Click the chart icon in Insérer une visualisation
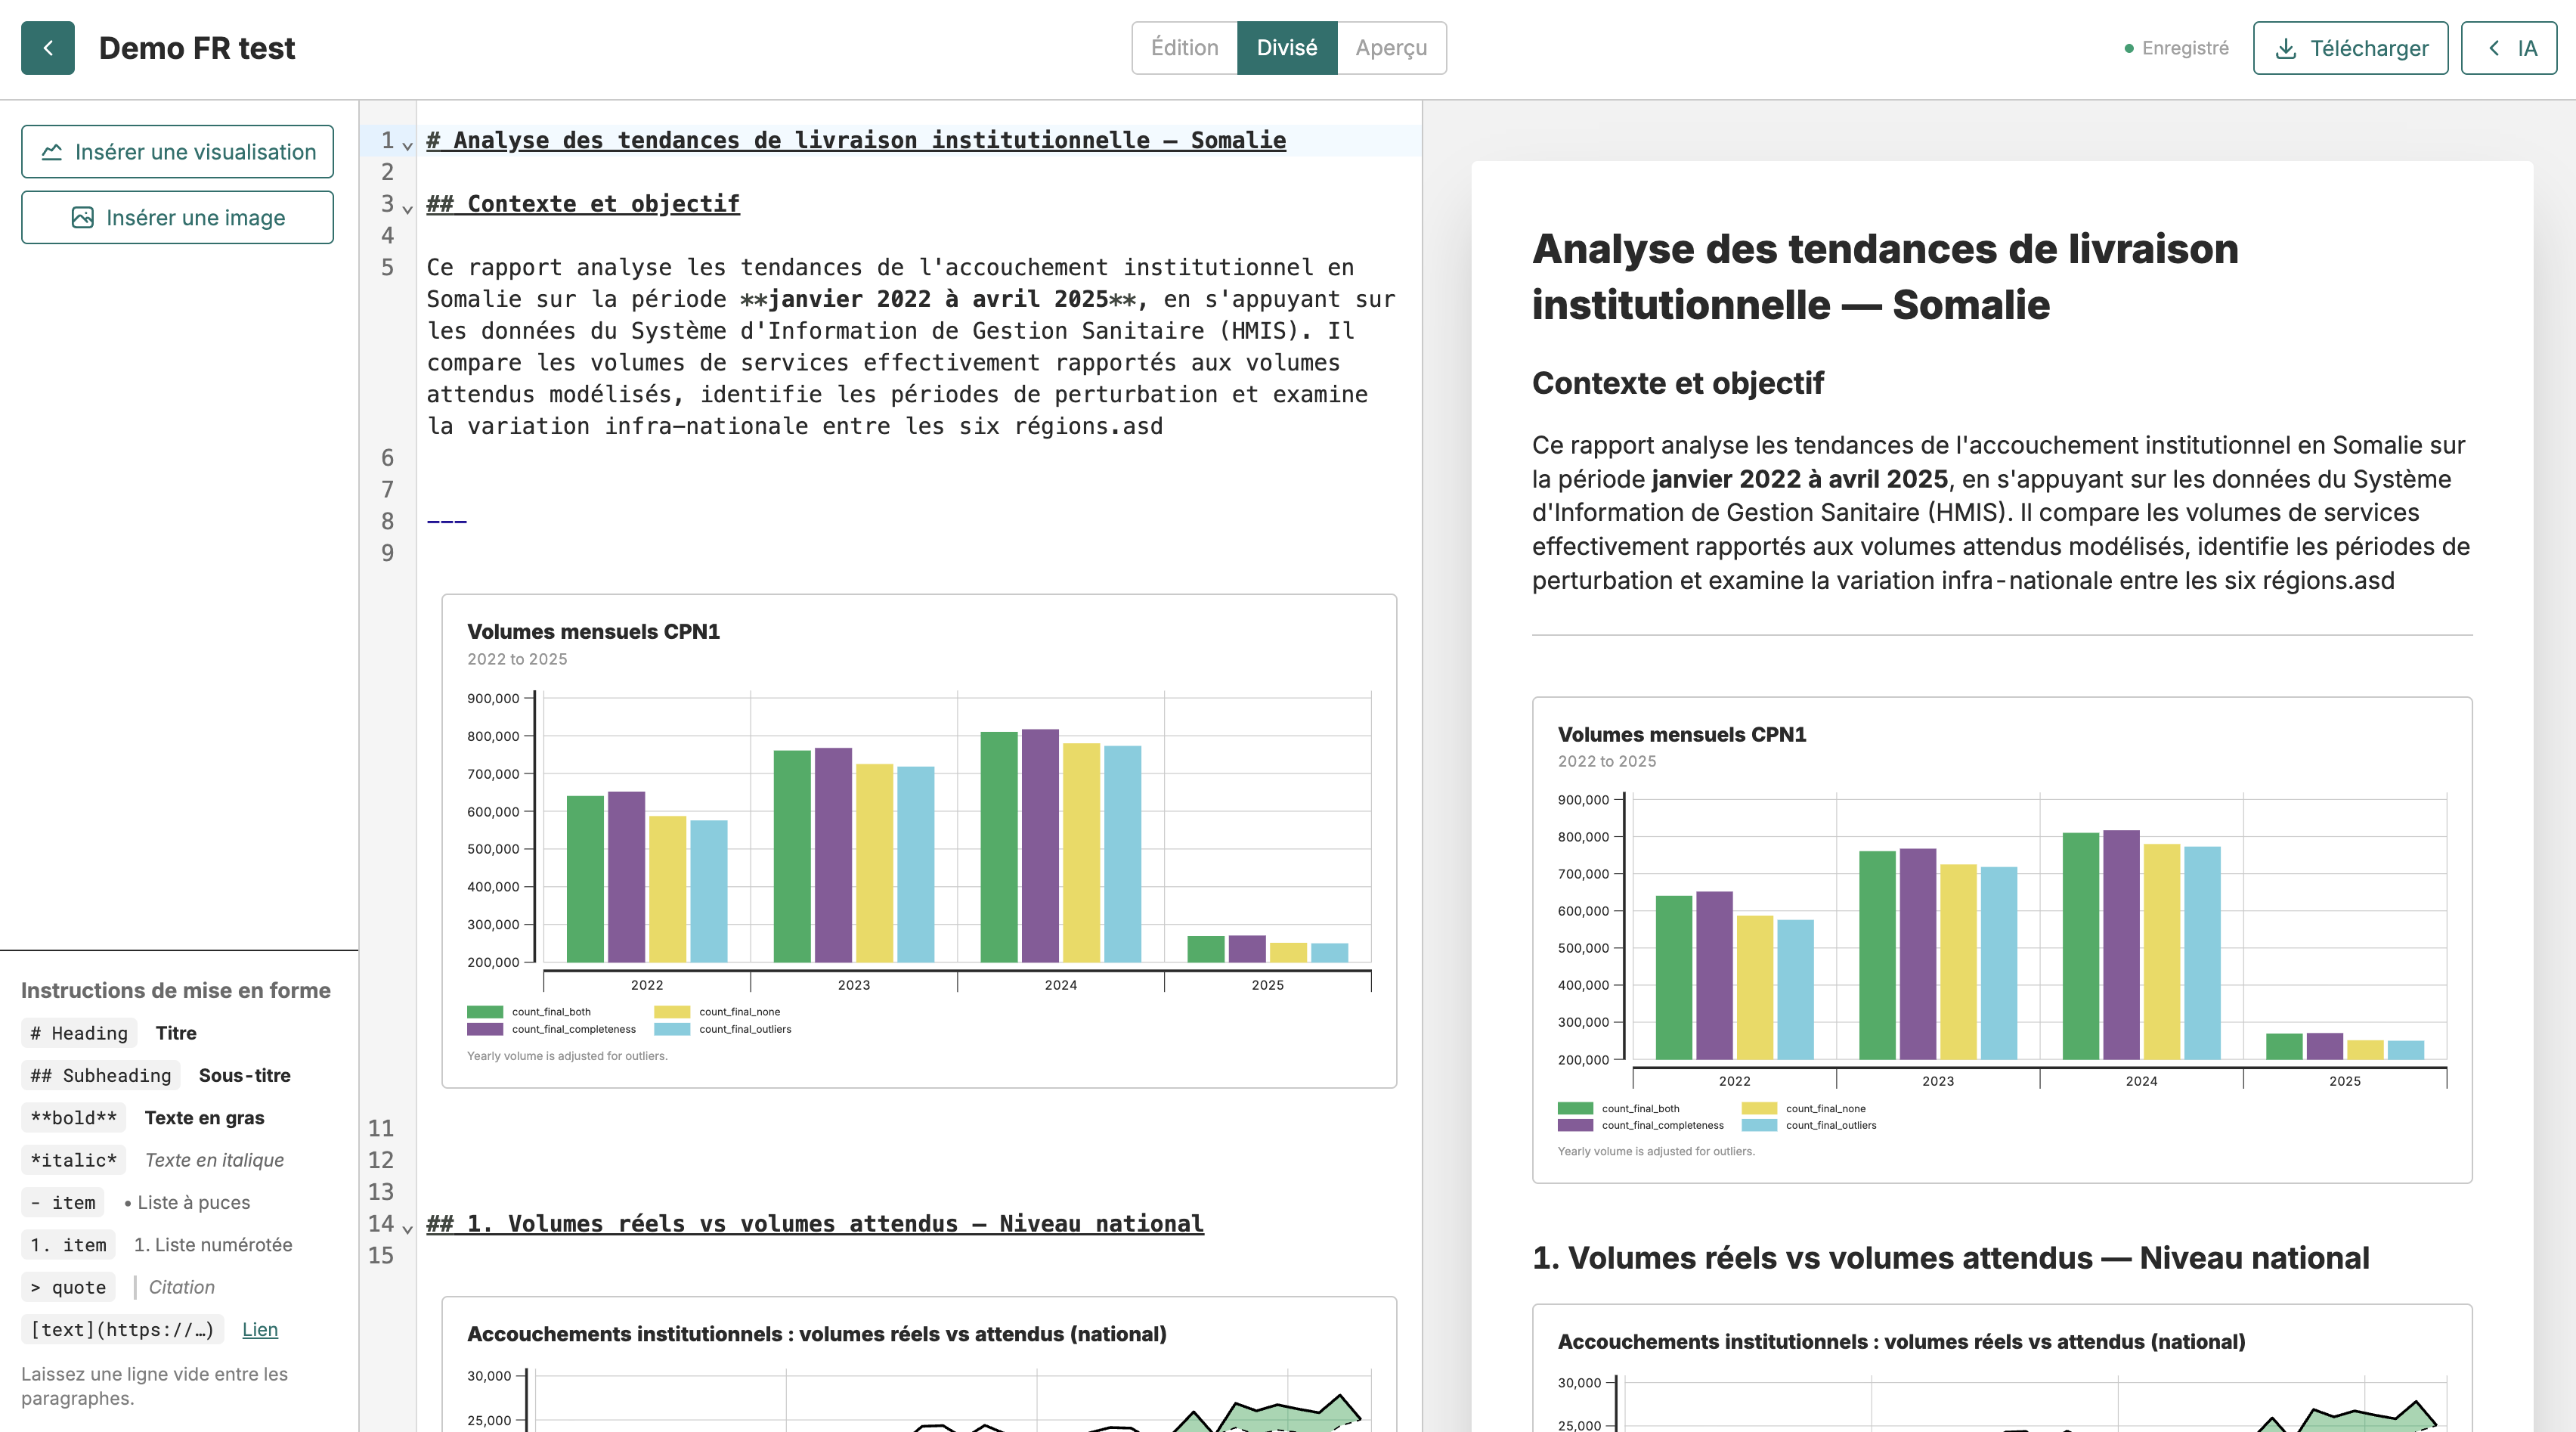The height and width of the screenshot is (1432, 2576). click(x=52, y=152)
